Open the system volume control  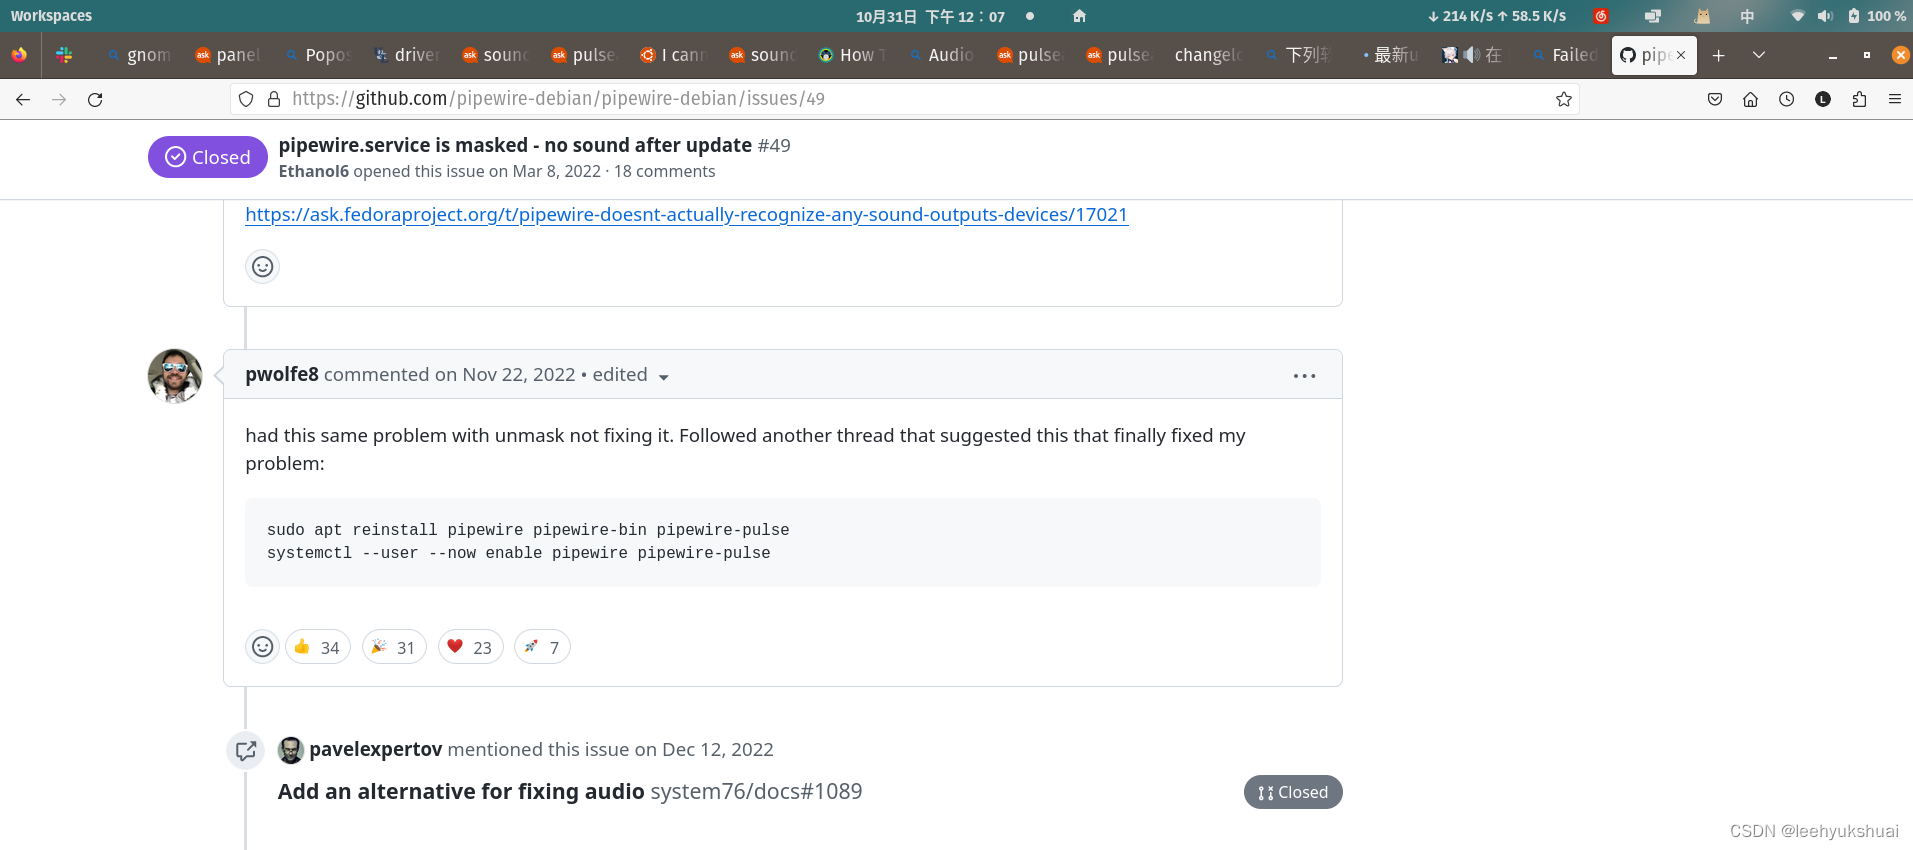pyautogui.click(x=1825, y=16)
